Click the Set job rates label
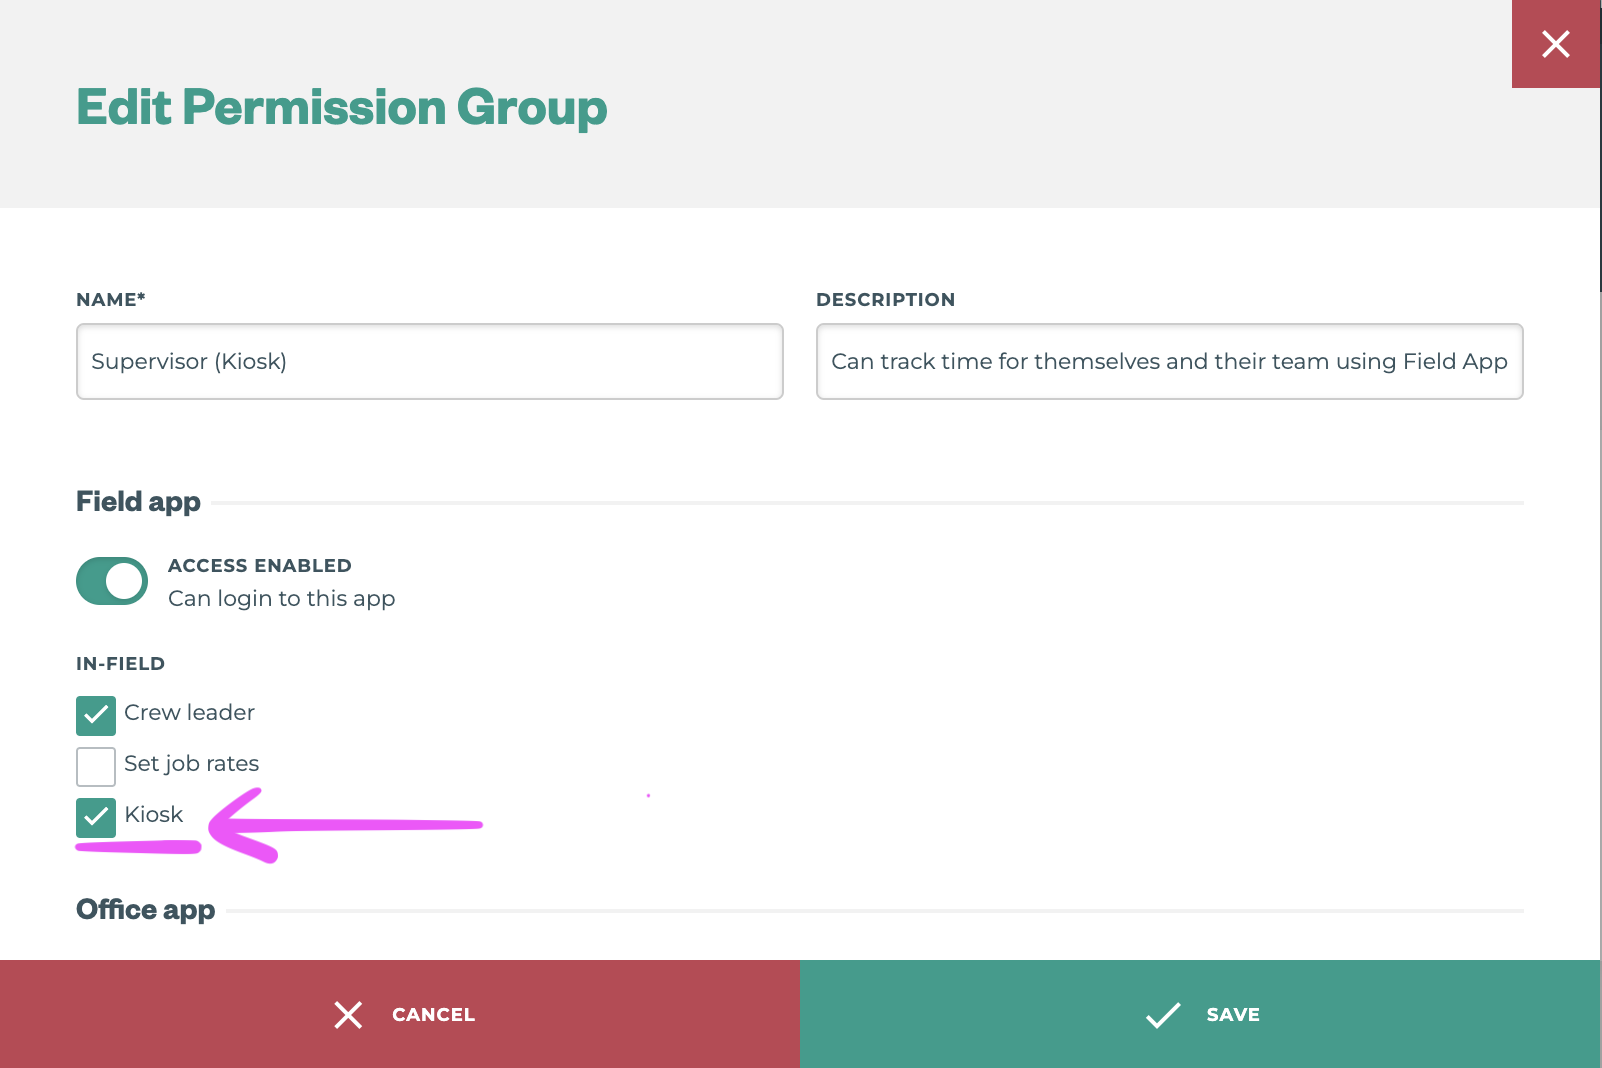The width and height of the screenshot is (1602, 1068). click(191, 763)
